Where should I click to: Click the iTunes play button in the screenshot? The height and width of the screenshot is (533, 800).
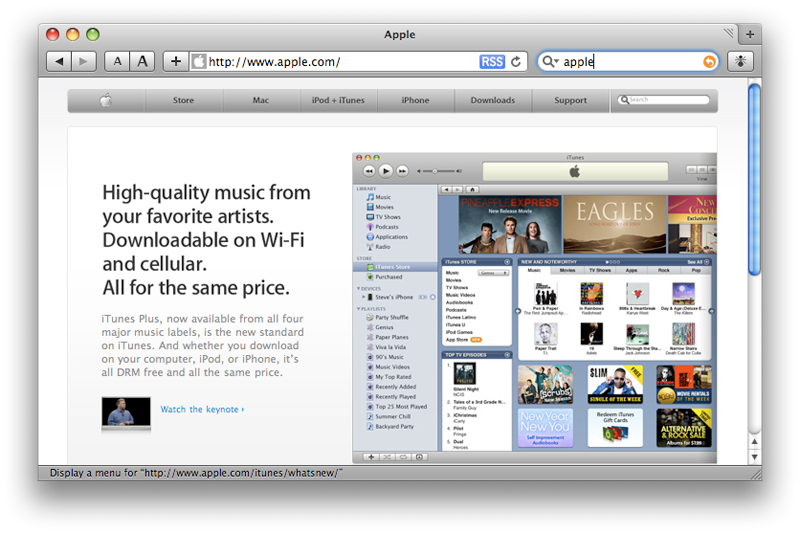click(x=386, y=171)
